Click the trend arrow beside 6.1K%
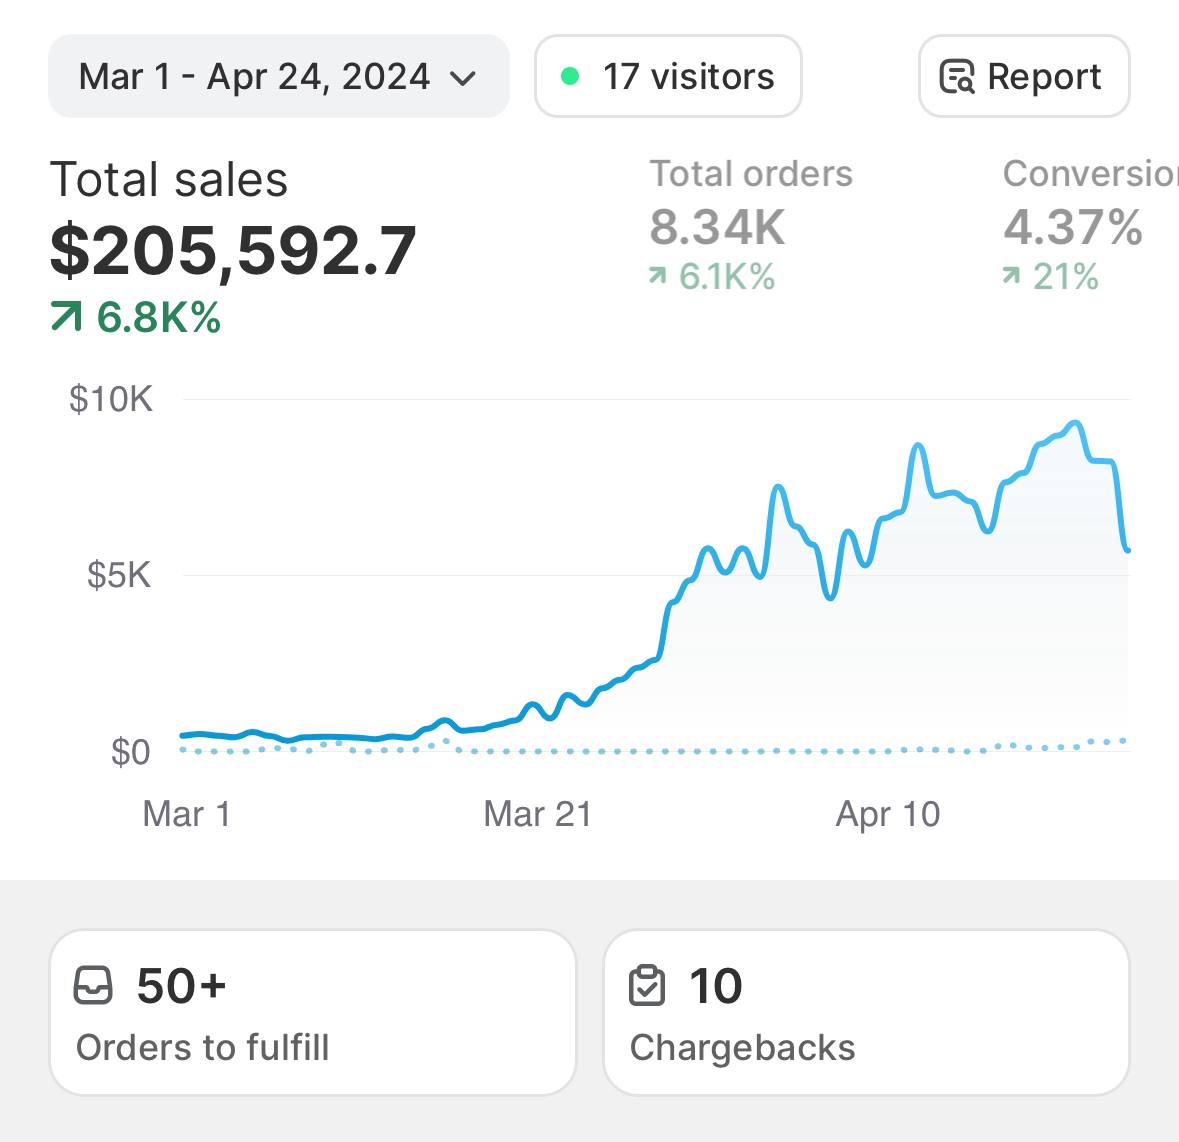This screenshot has height=1142, width=1179. click(657, 276)
